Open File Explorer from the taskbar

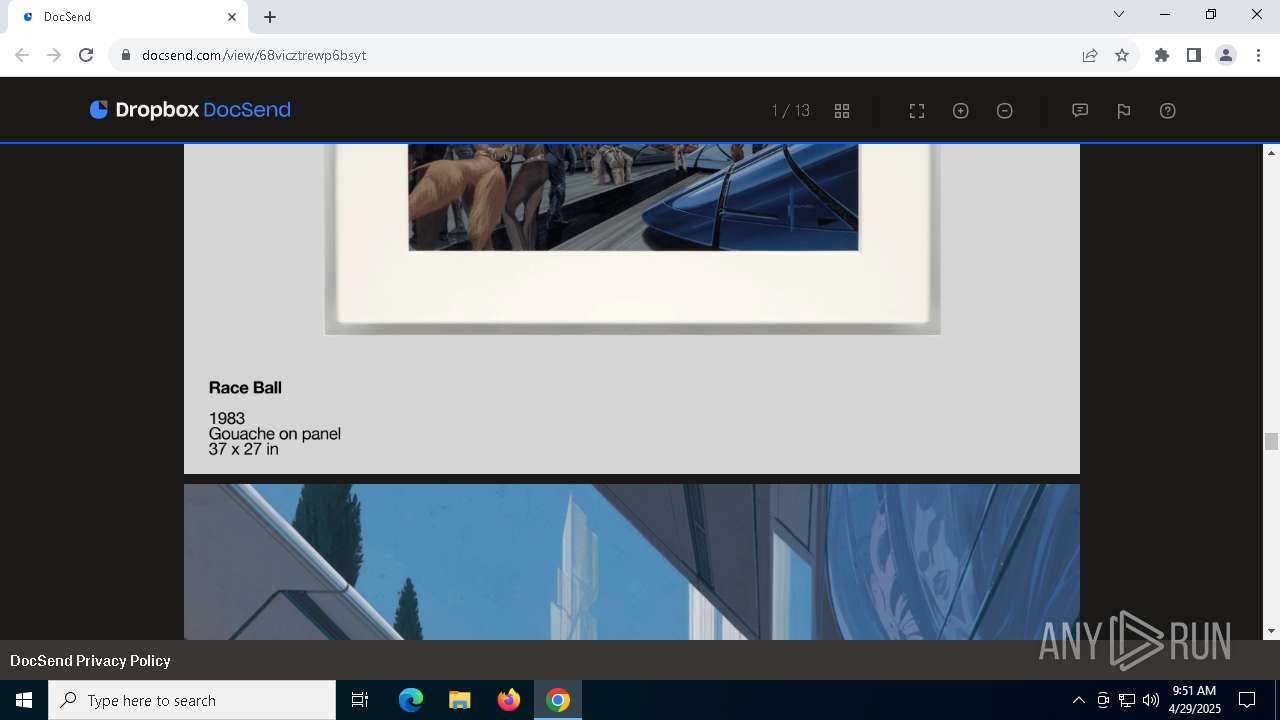click(x=460, y=700)
